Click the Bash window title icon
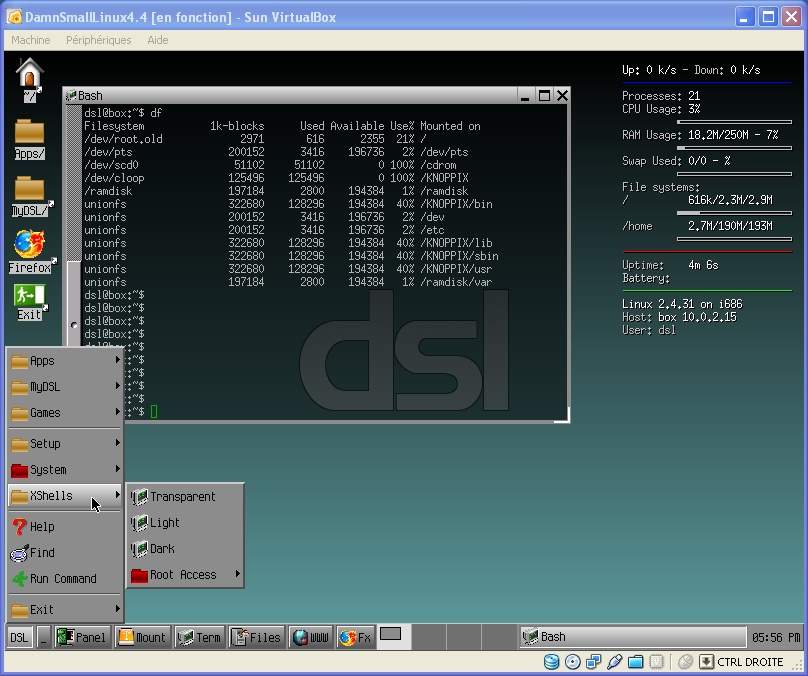 71,96
